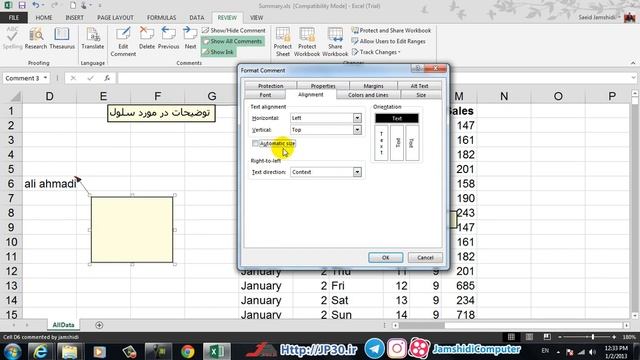Viewport: 640px width, 360px height.
Task: Open the Thesaurus tool
Action: coord(62,38)
